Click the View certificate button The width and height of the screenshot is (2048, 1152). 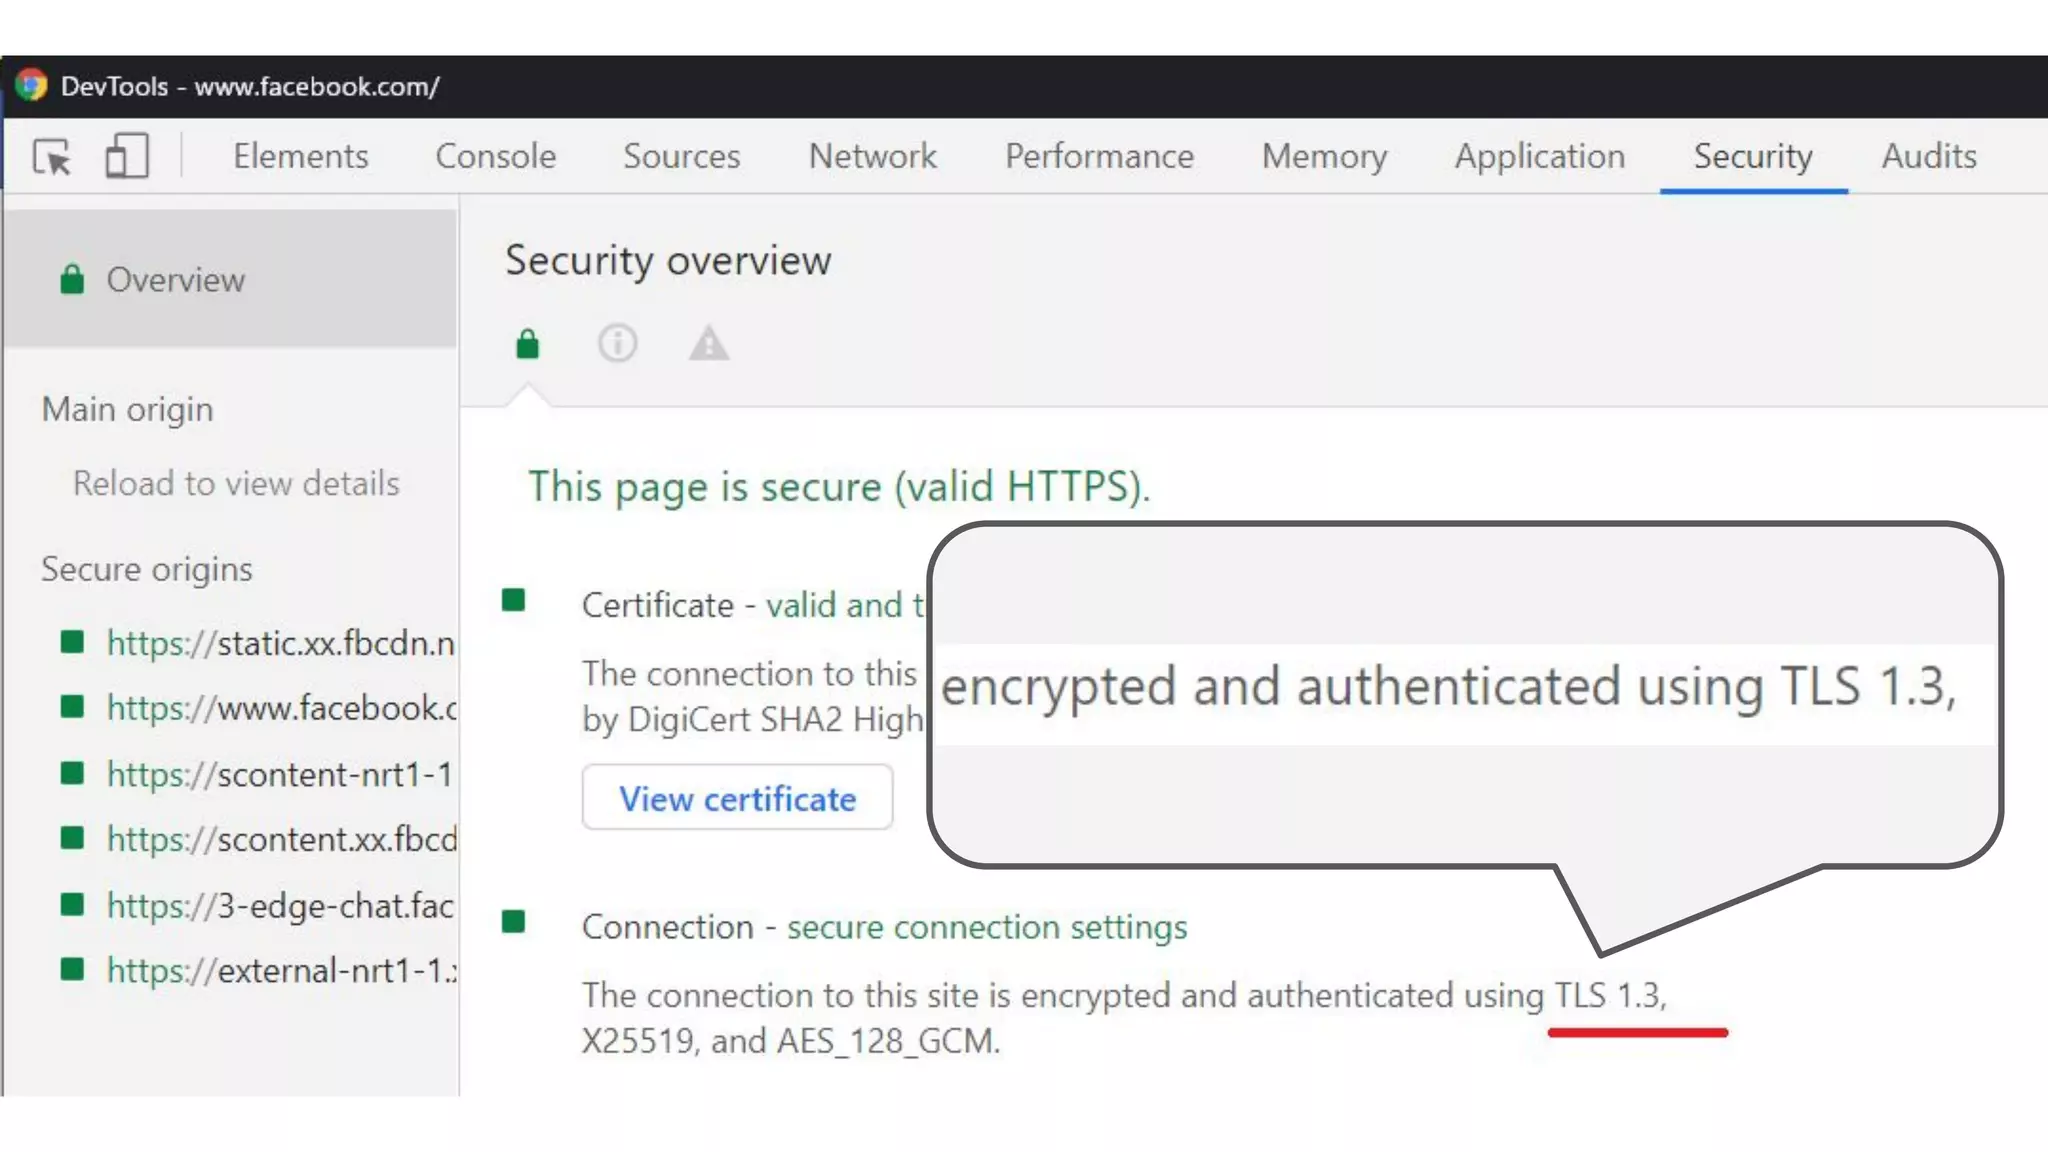coord(737,798)
